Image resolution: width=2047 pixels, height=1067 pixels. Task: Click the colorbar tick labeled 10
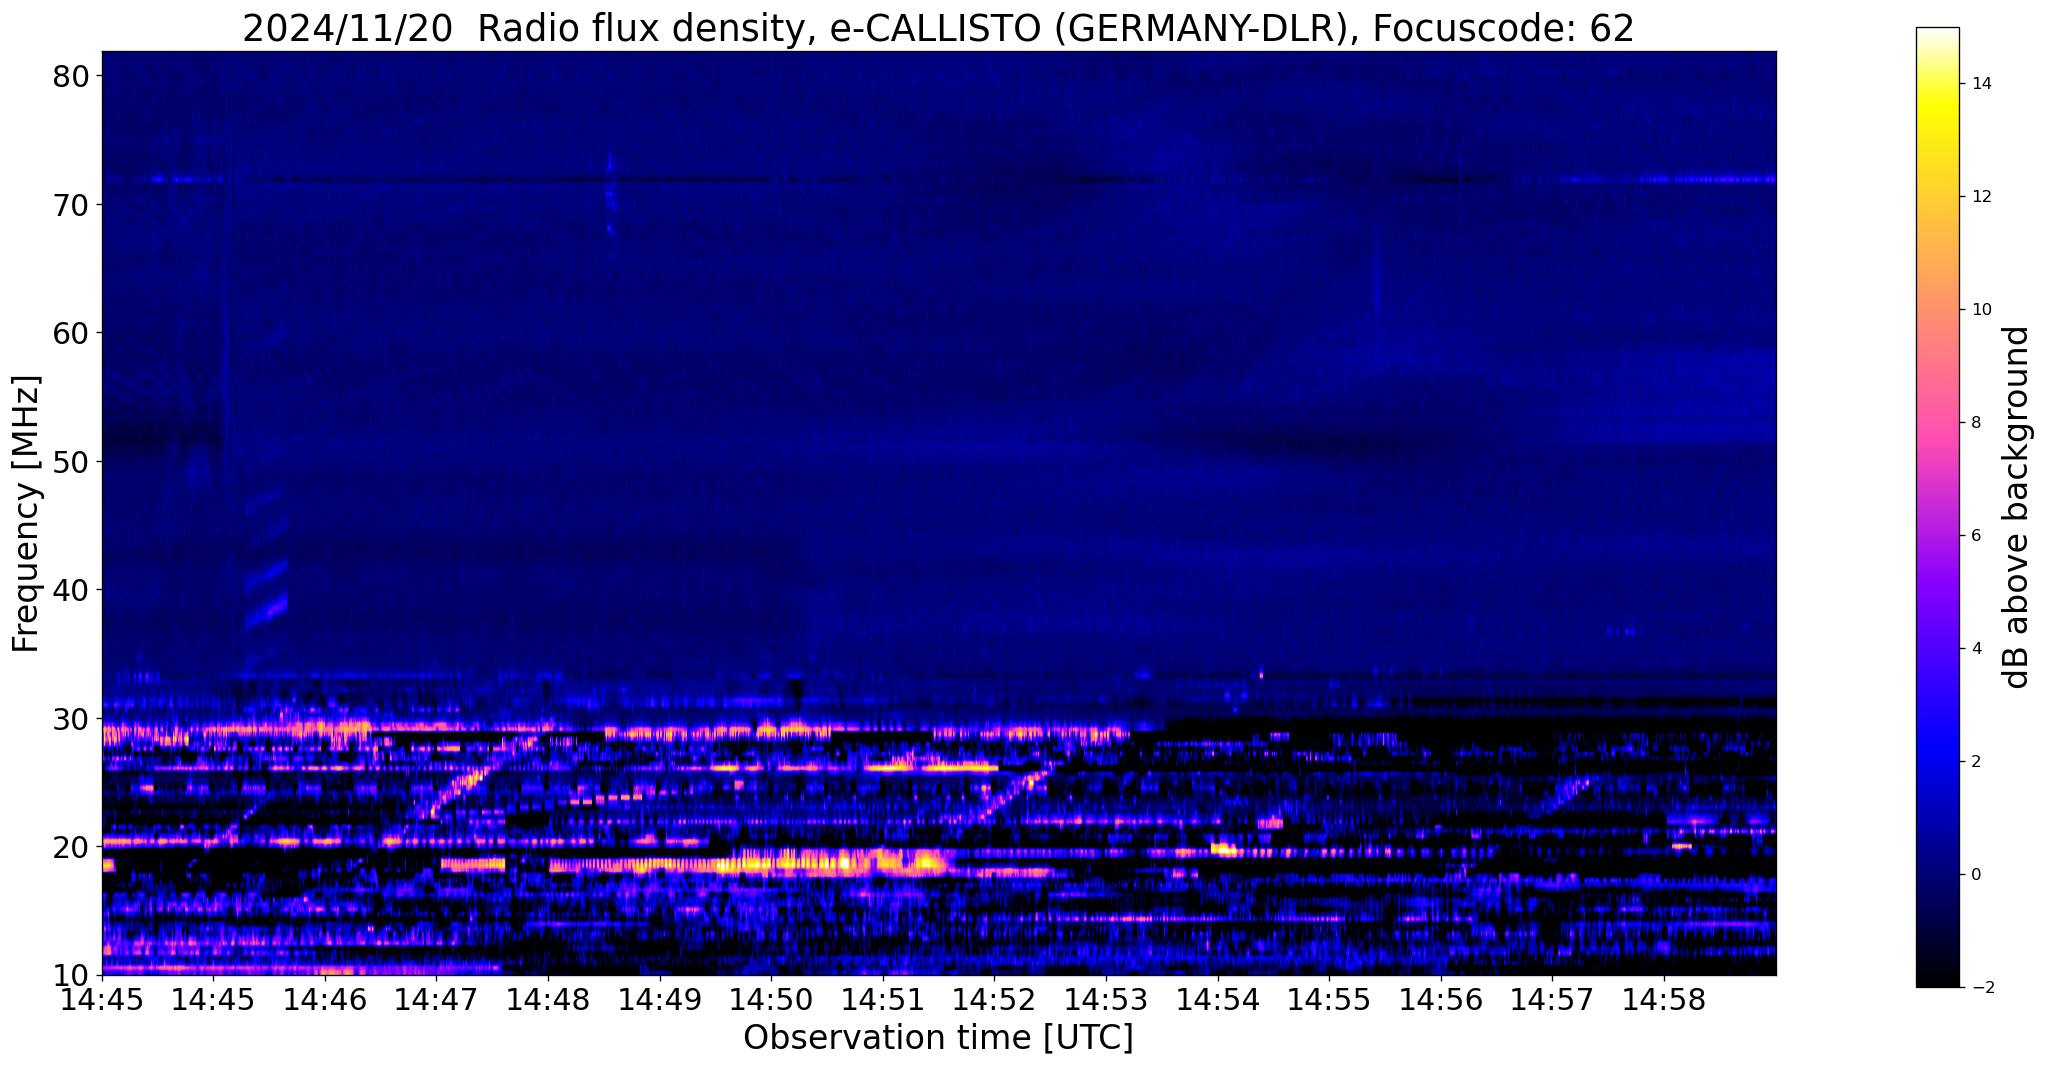point(1980,310)
